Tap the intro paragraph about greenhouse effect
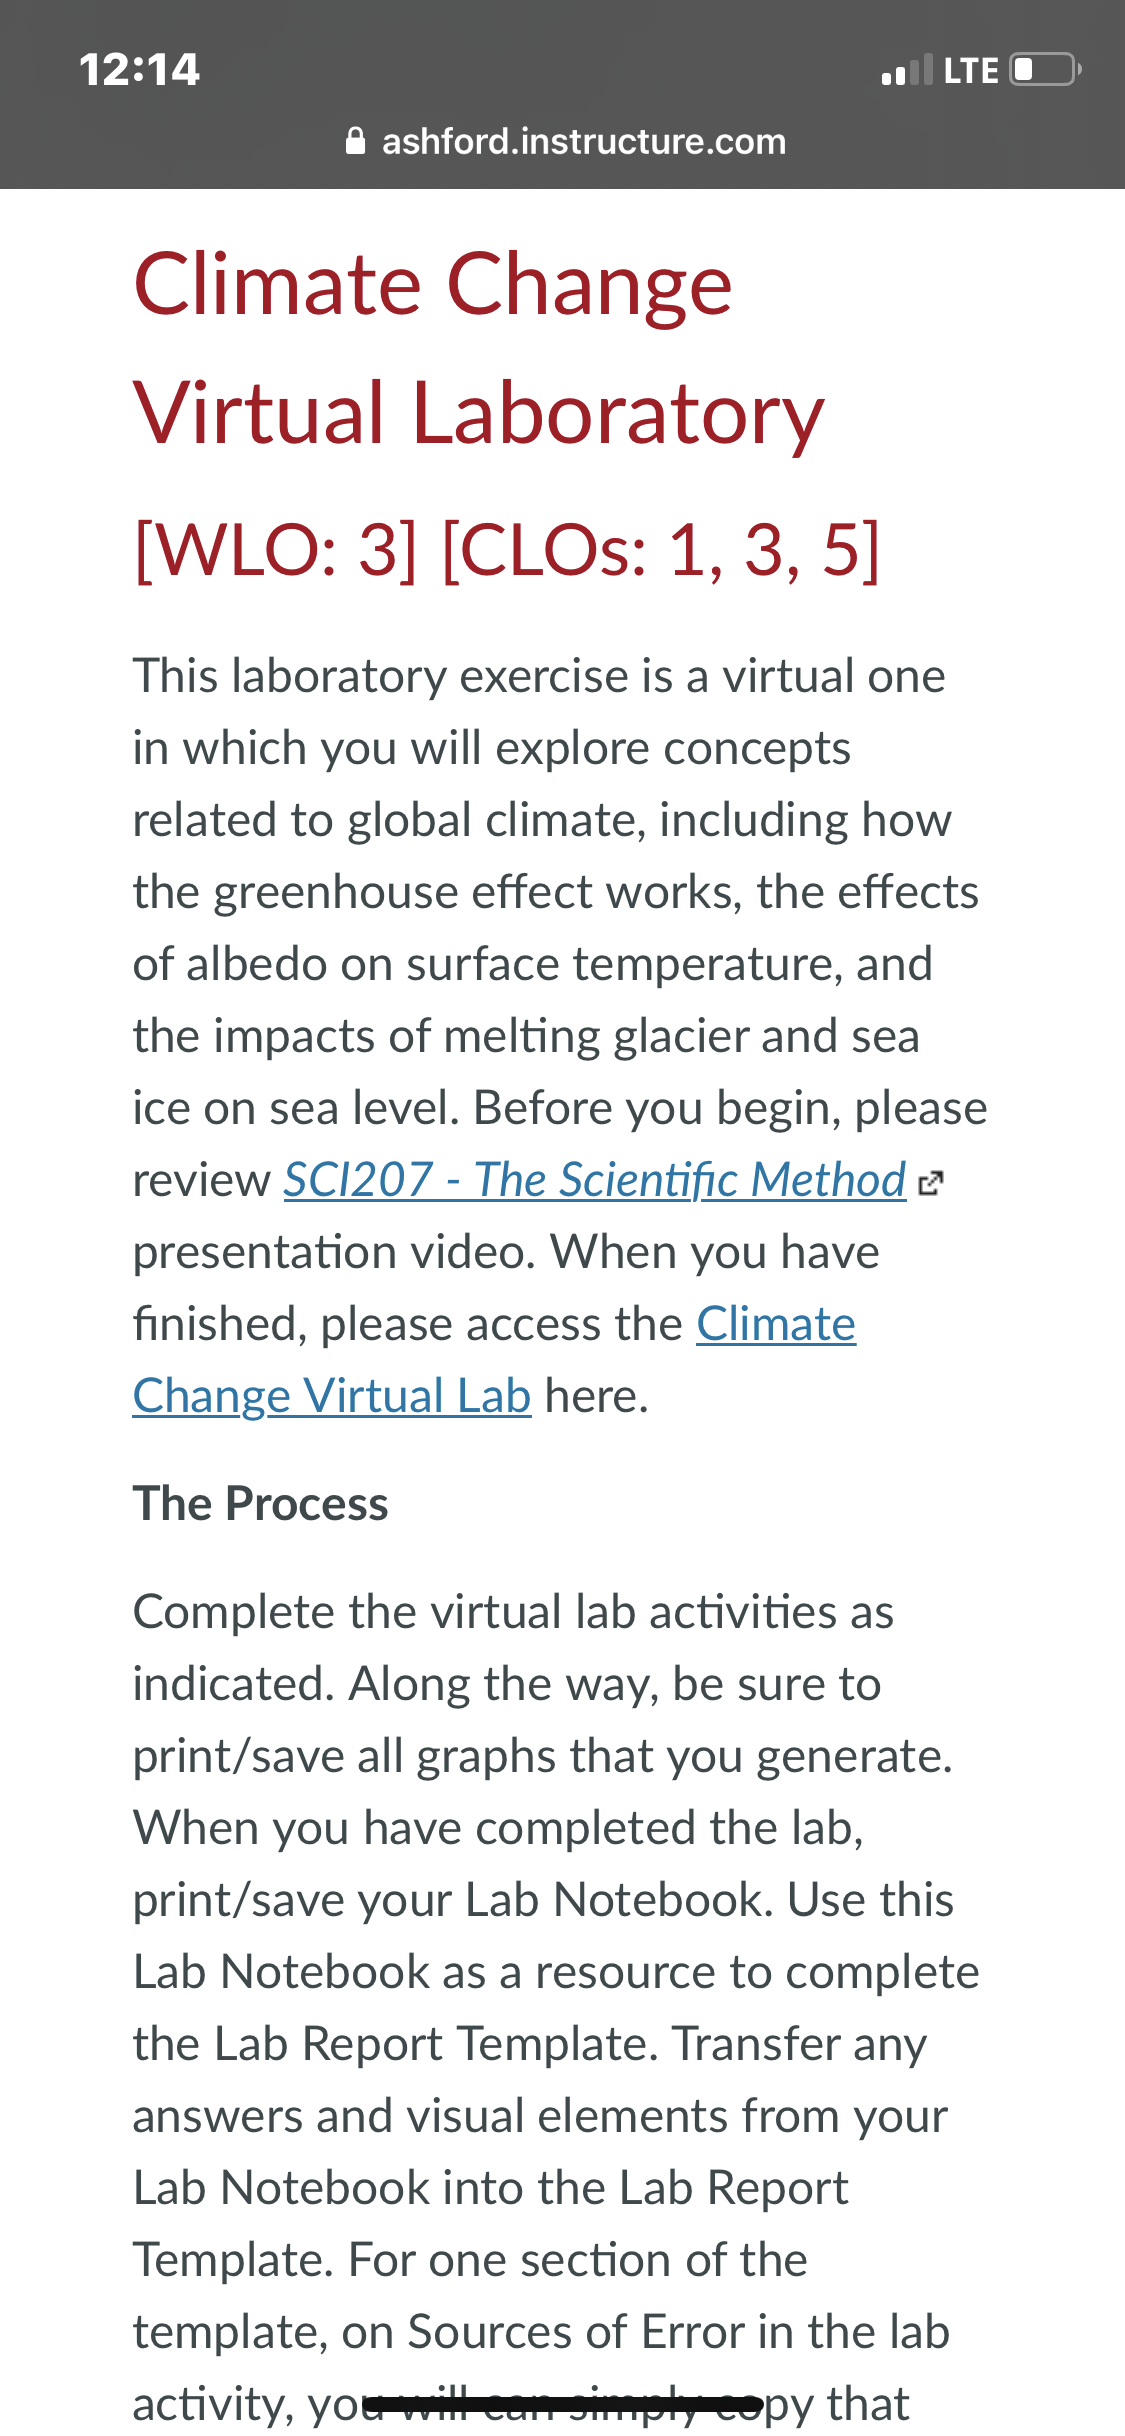Image resolution: width=1125 pixels, height=2436 pixels. click(560, 1036)
